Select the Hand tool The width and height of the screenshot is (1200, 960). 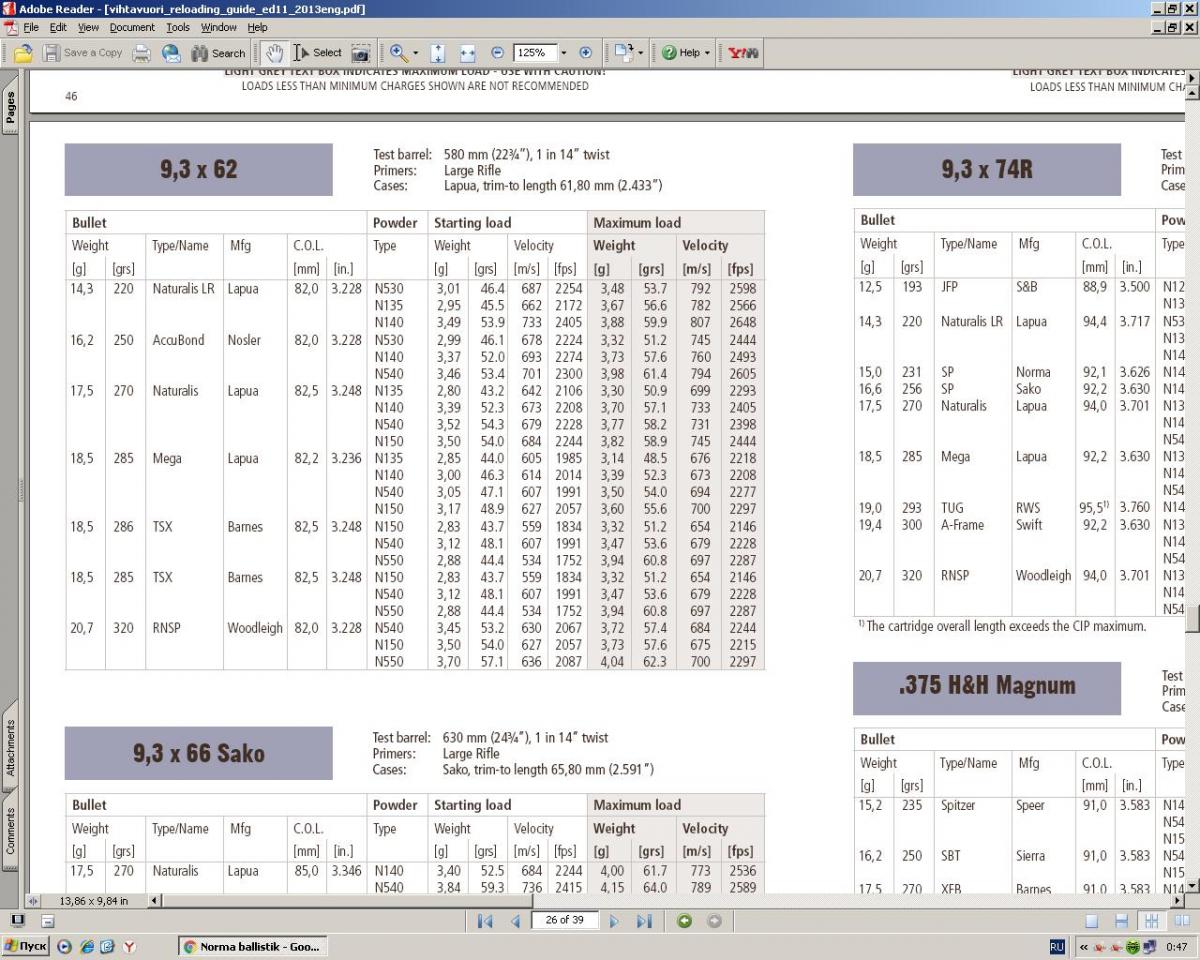275,53
